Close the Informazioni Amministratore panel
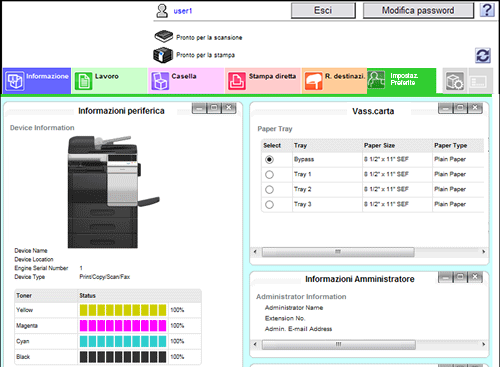Viewport: 500px width, 367px height. [x=475, y=277]
